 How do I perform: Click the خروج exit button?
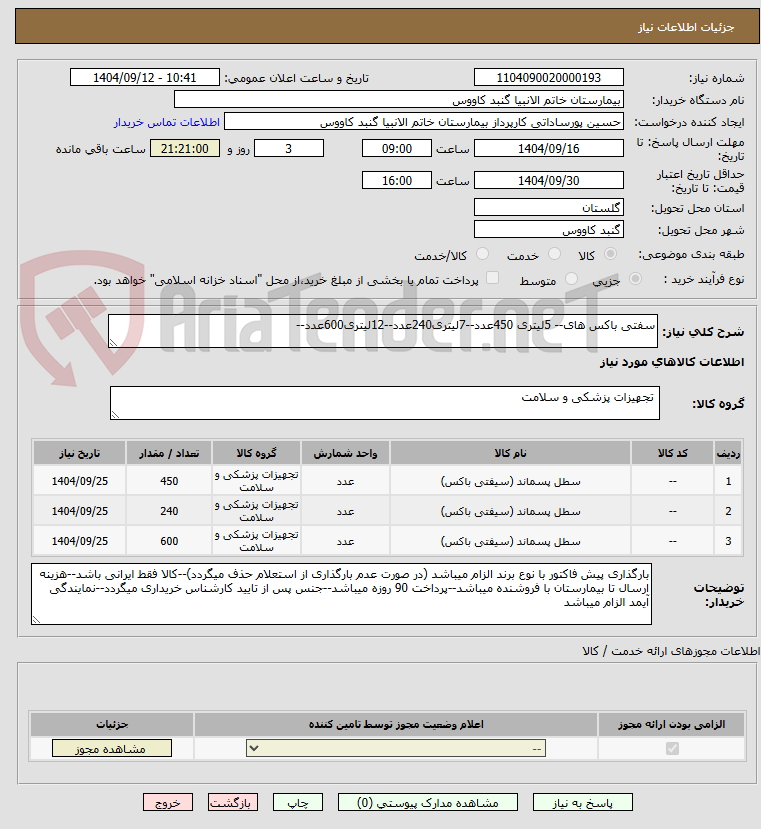tap(168, 803)
